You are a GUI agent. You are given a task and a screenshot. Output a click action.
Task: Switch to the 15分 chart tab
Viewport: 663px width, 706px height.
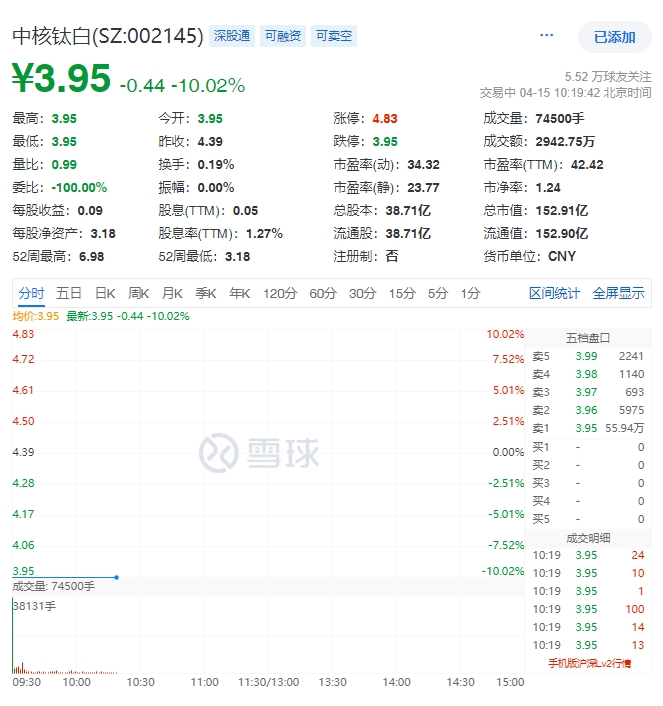tap(402, 294)
